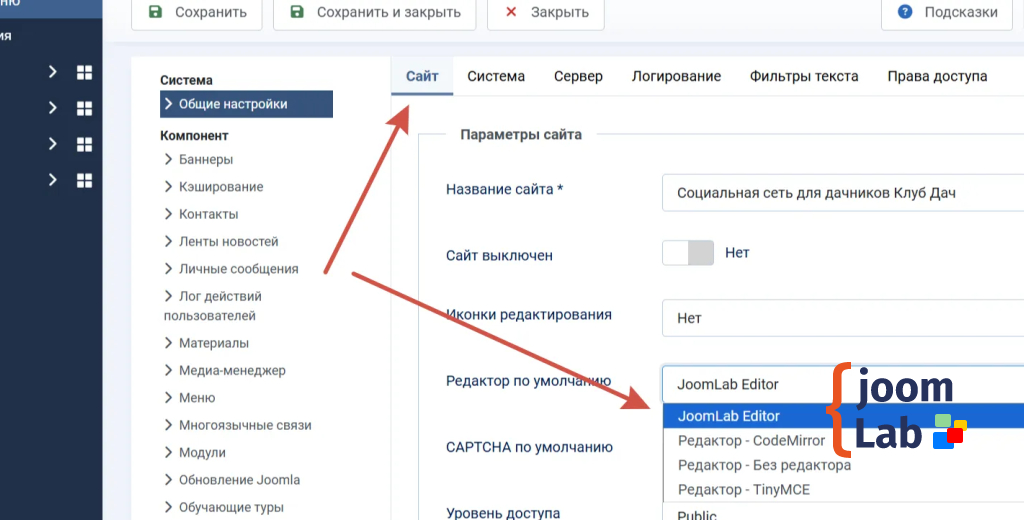Open the Логирование tab
This screenshot has width=1024, height=520.
[x=676, y=76]
